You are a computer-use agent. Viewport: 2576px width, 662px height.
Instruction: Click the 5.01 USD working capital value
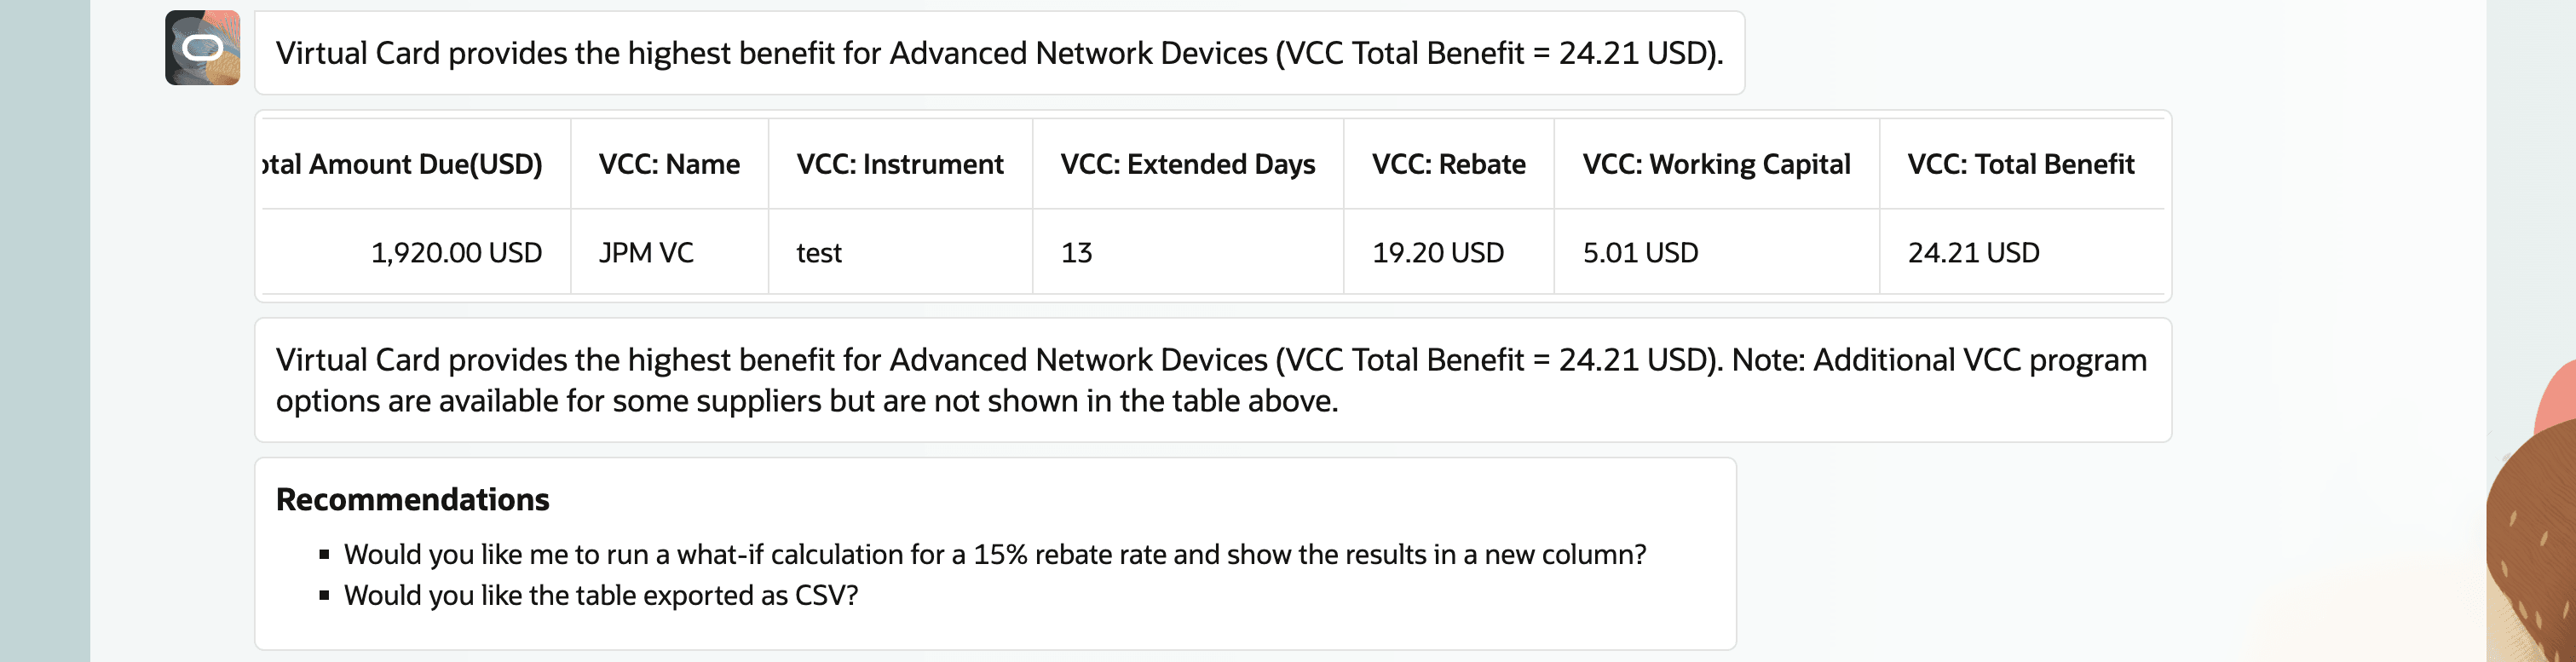1639,252
